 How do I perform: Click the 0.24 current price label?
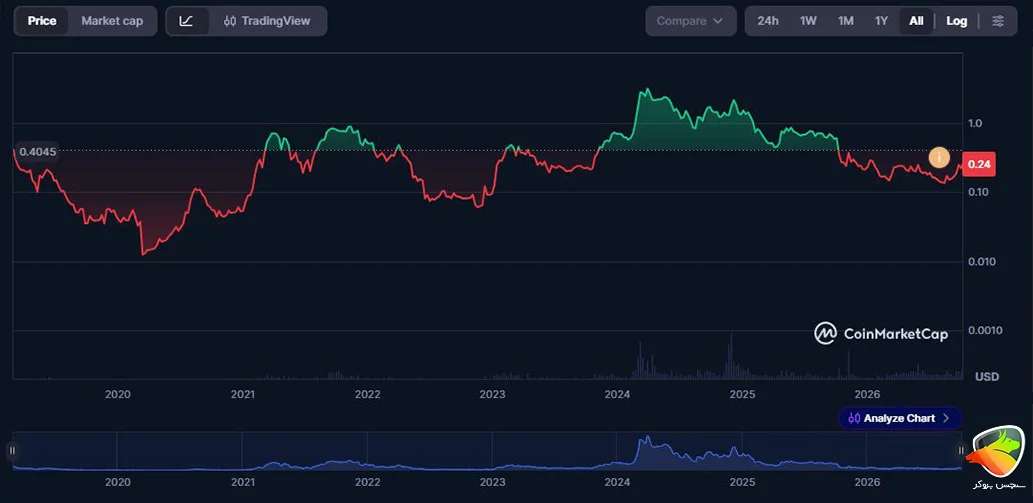click(x=979, y=165)
